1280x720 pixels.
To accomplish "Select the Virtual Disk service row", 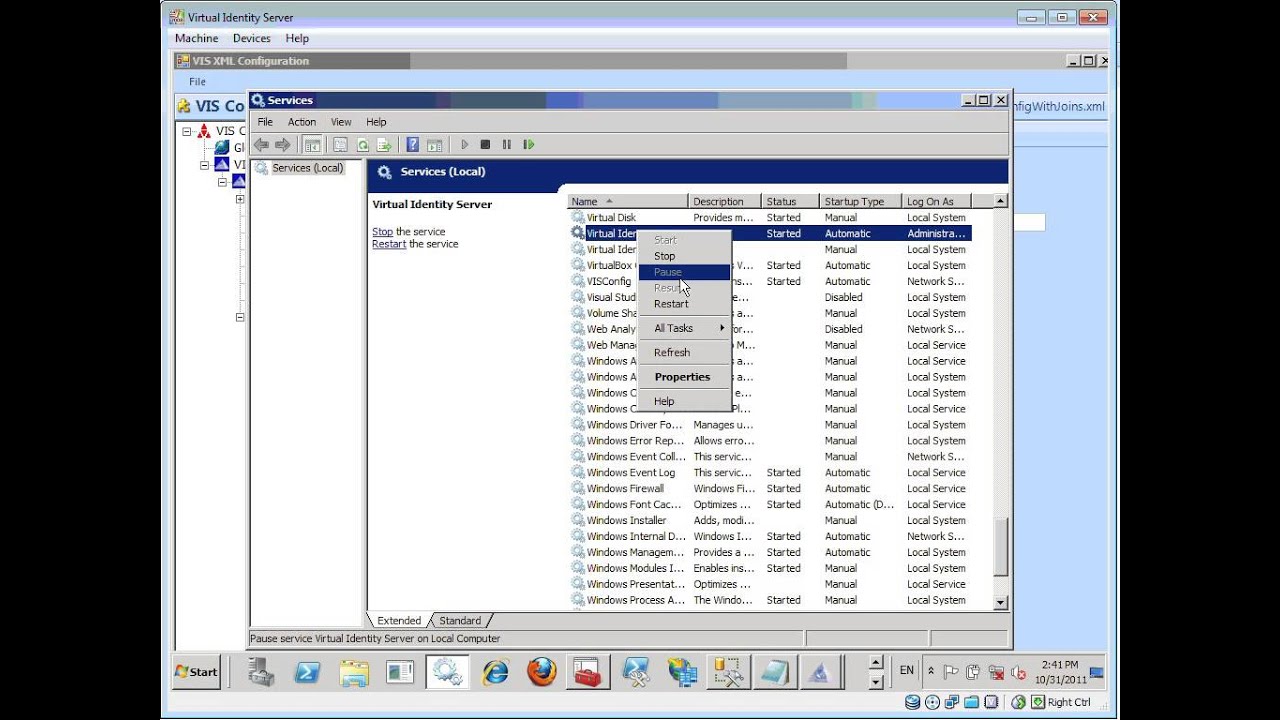I will click(770, 217).
